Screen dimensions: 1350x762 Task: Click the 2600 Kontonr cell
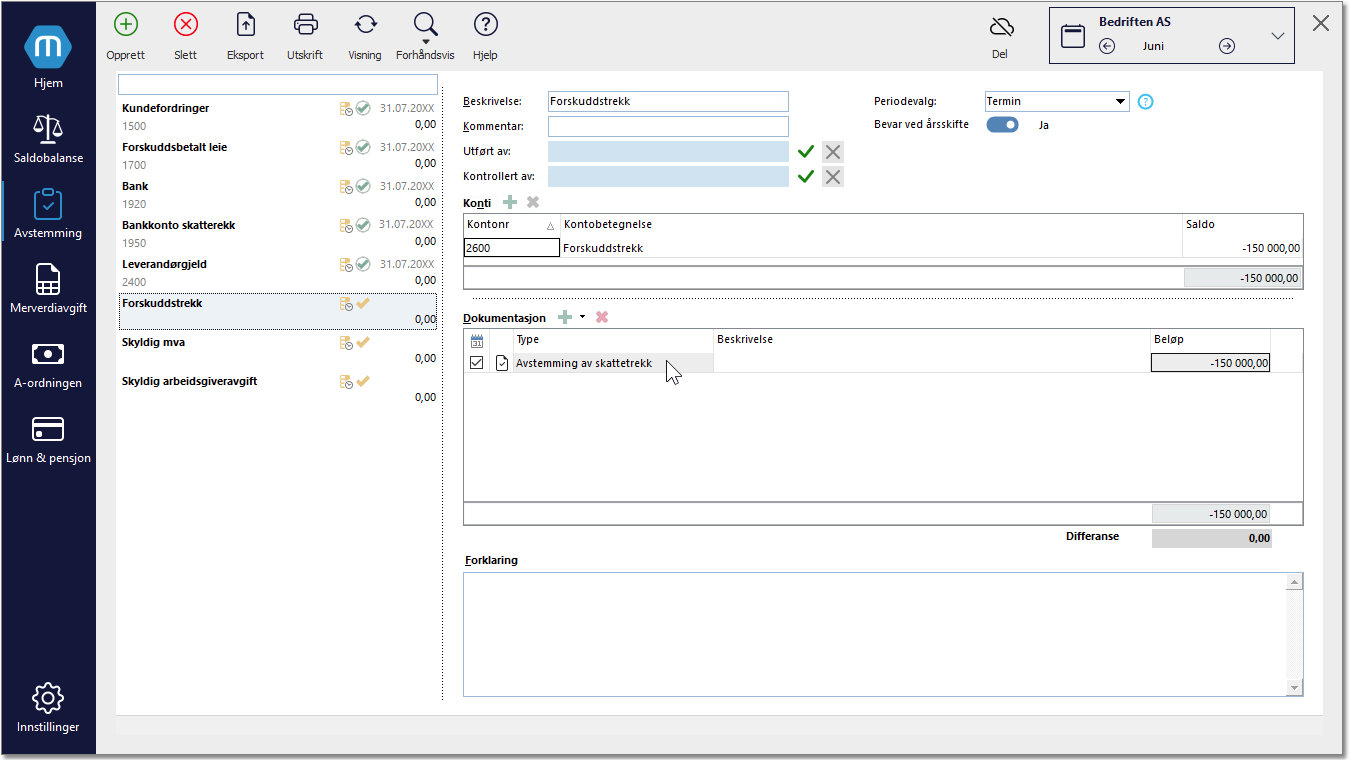[511, 248]
